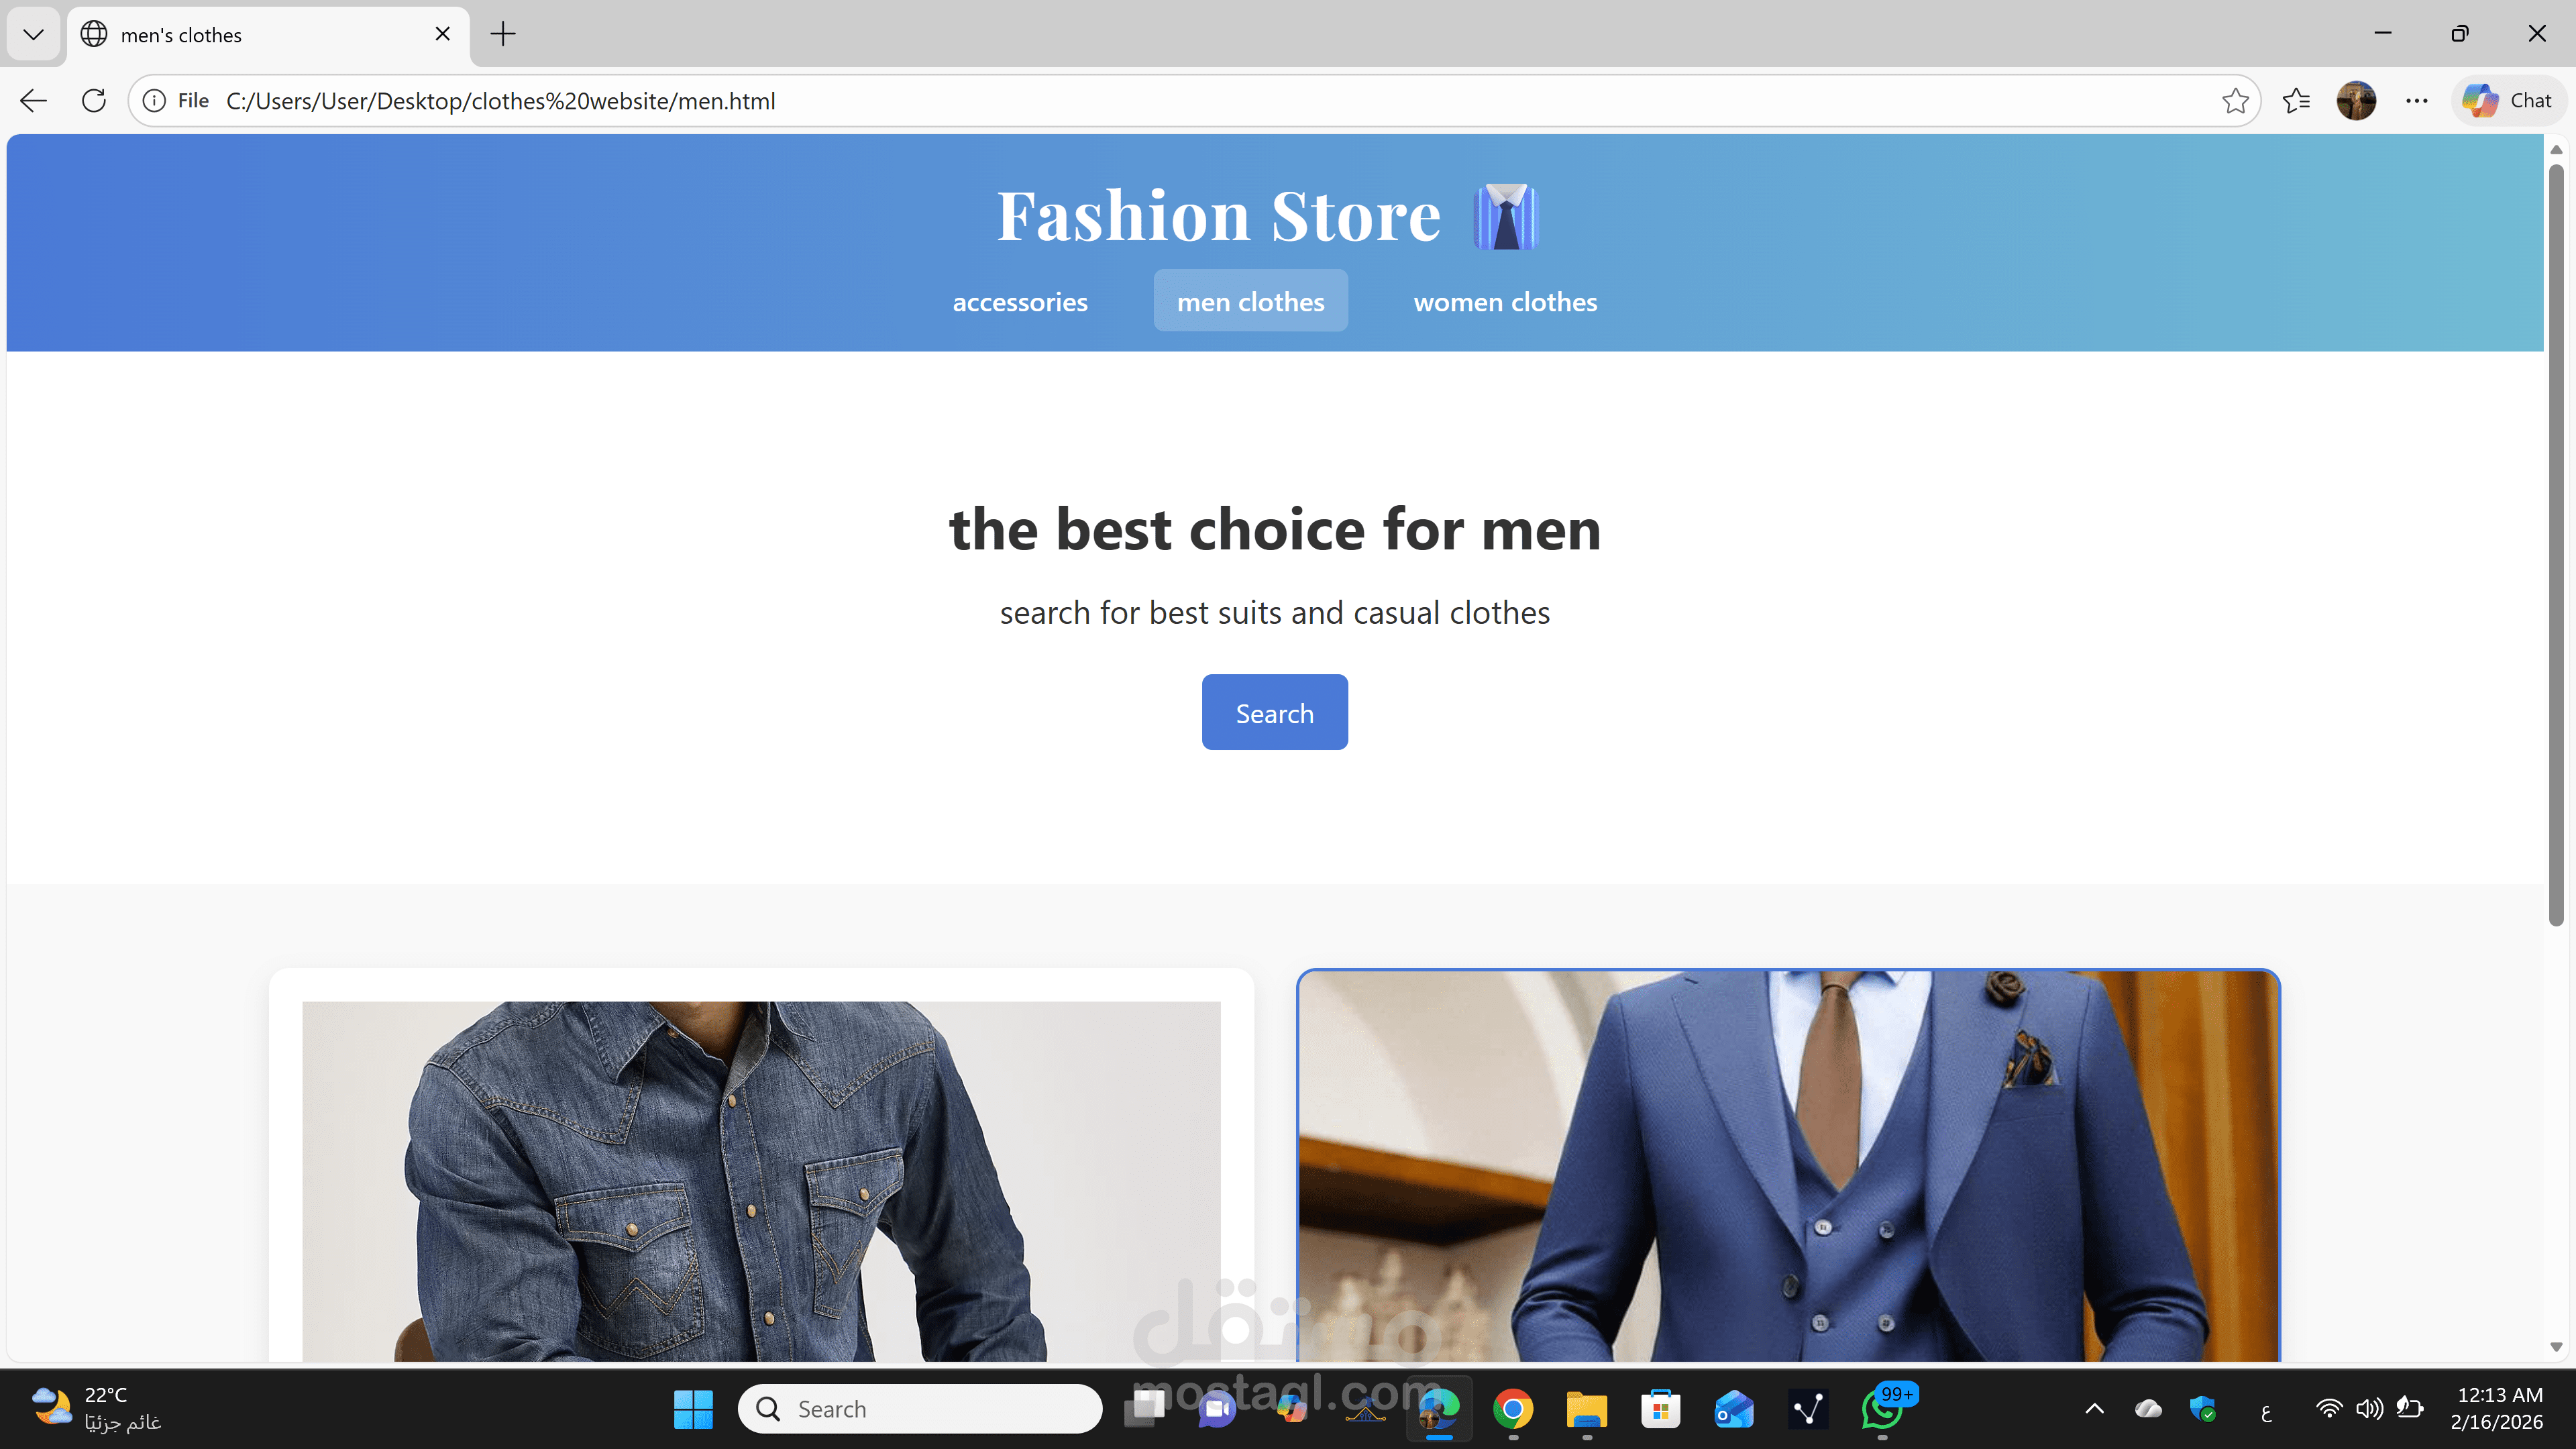The width and height of the screenshot is (2576, 1449).
Task: Open a new browser tab
Action: pos(503,35)
